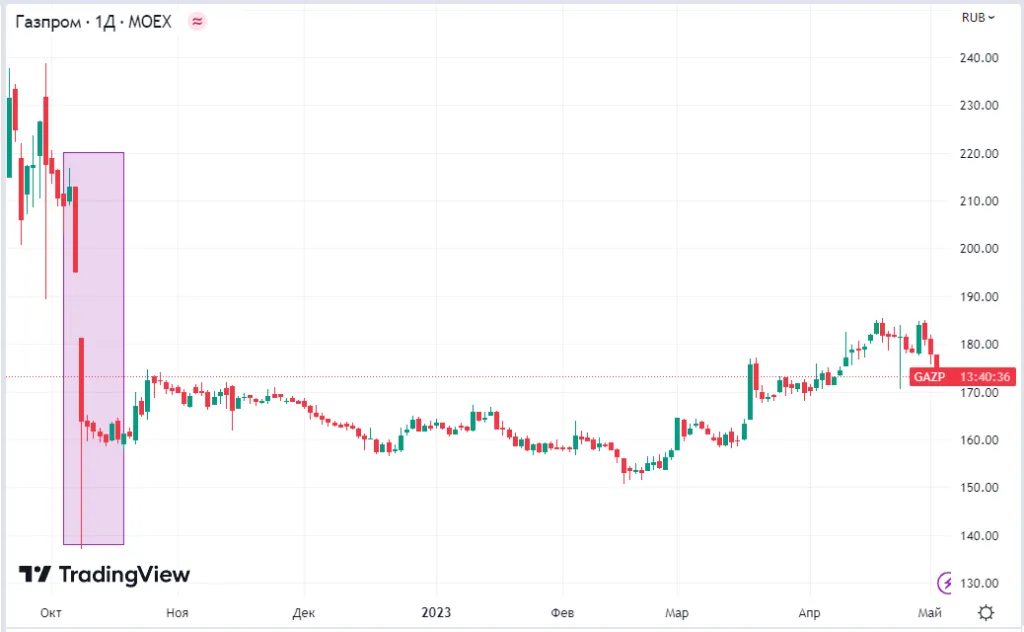Open the TradingView logo link
The height and width of the screenshot is (632, 1024).
point(104,575)
